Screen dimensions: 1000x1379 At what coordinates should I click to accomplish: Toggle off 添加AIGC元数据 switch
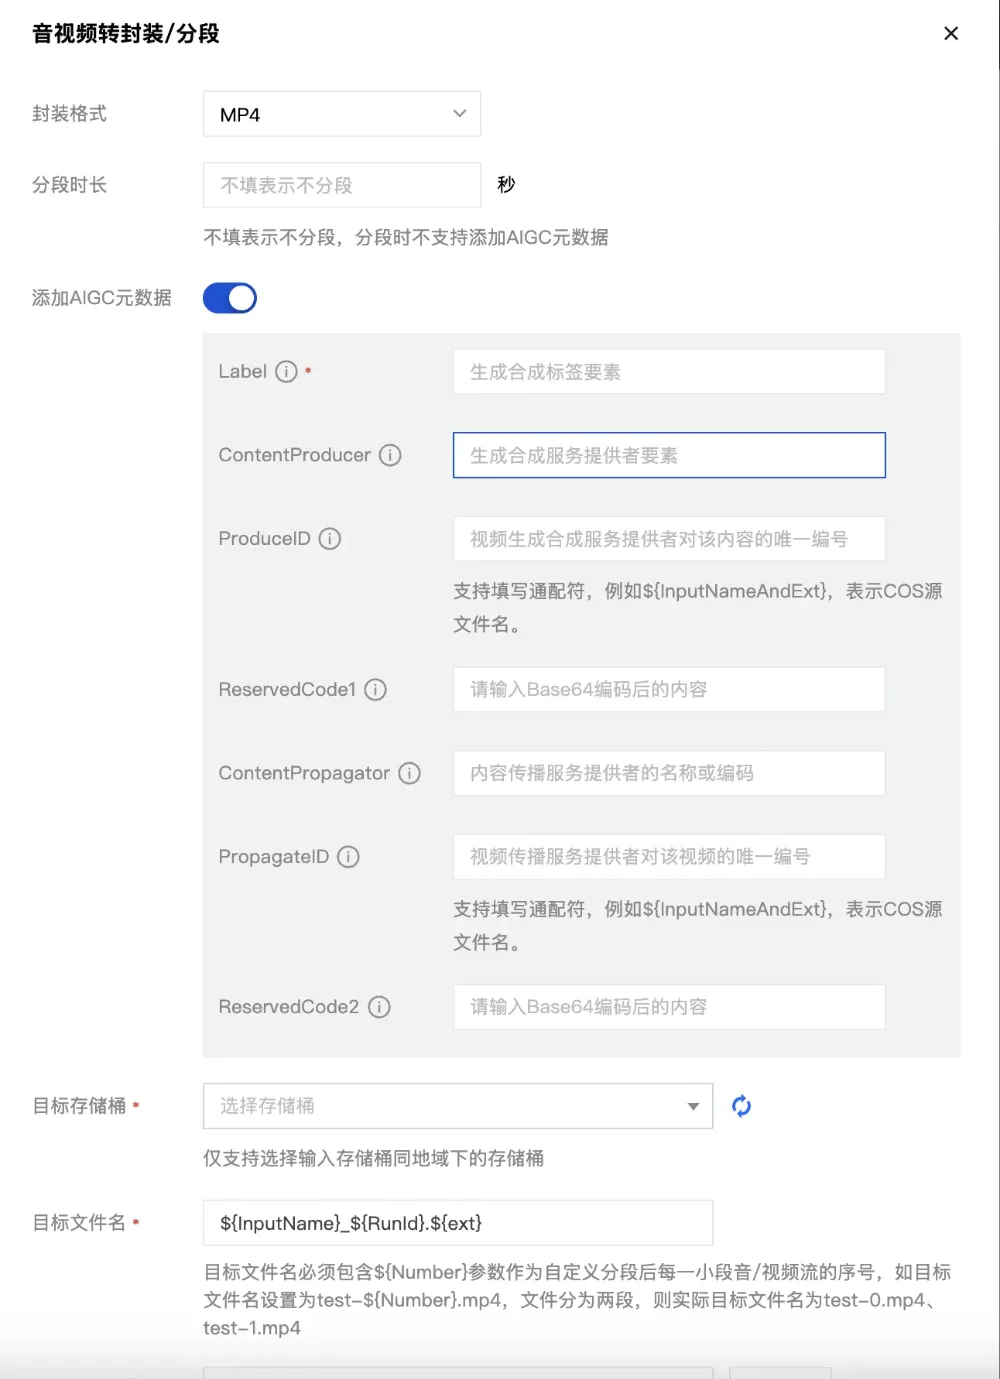[x=230, y=298]
